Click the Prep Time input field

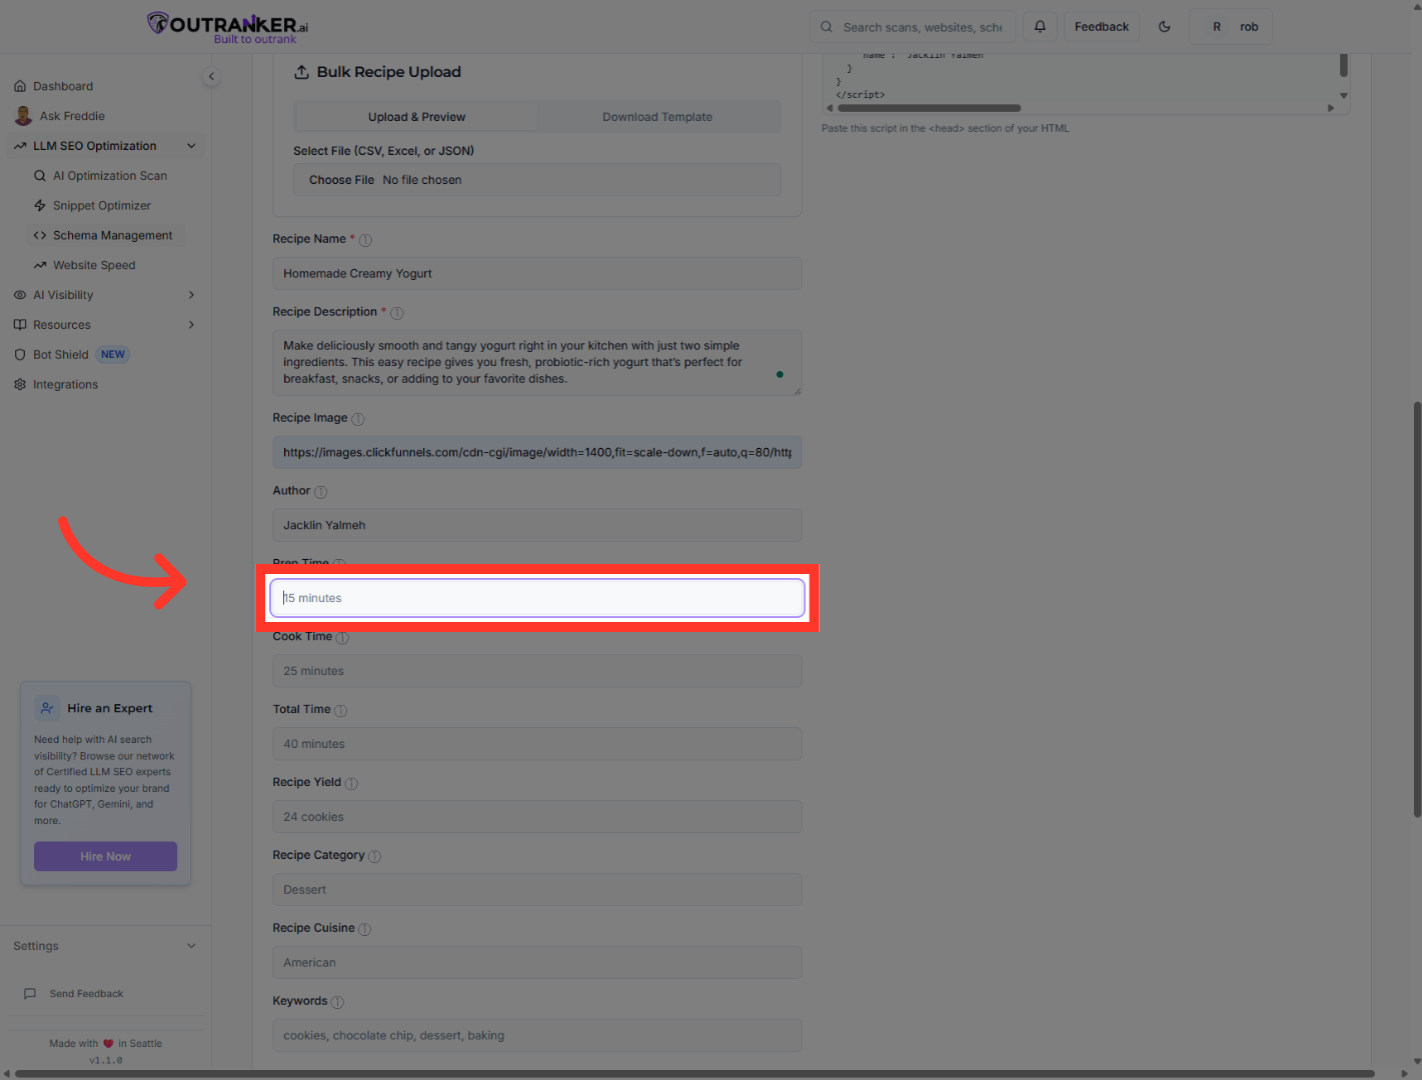coord(537,598)
